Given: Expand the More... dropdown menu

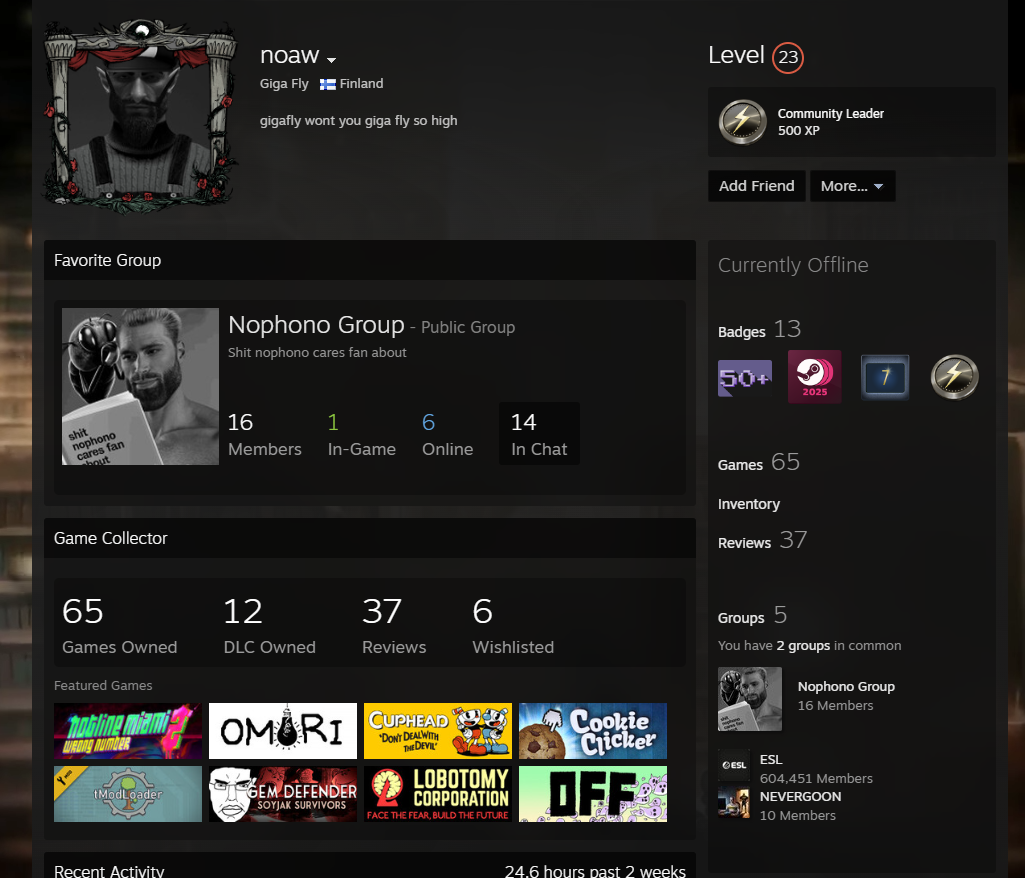Looking at the screenshot, I should click(x=852, y=186).
